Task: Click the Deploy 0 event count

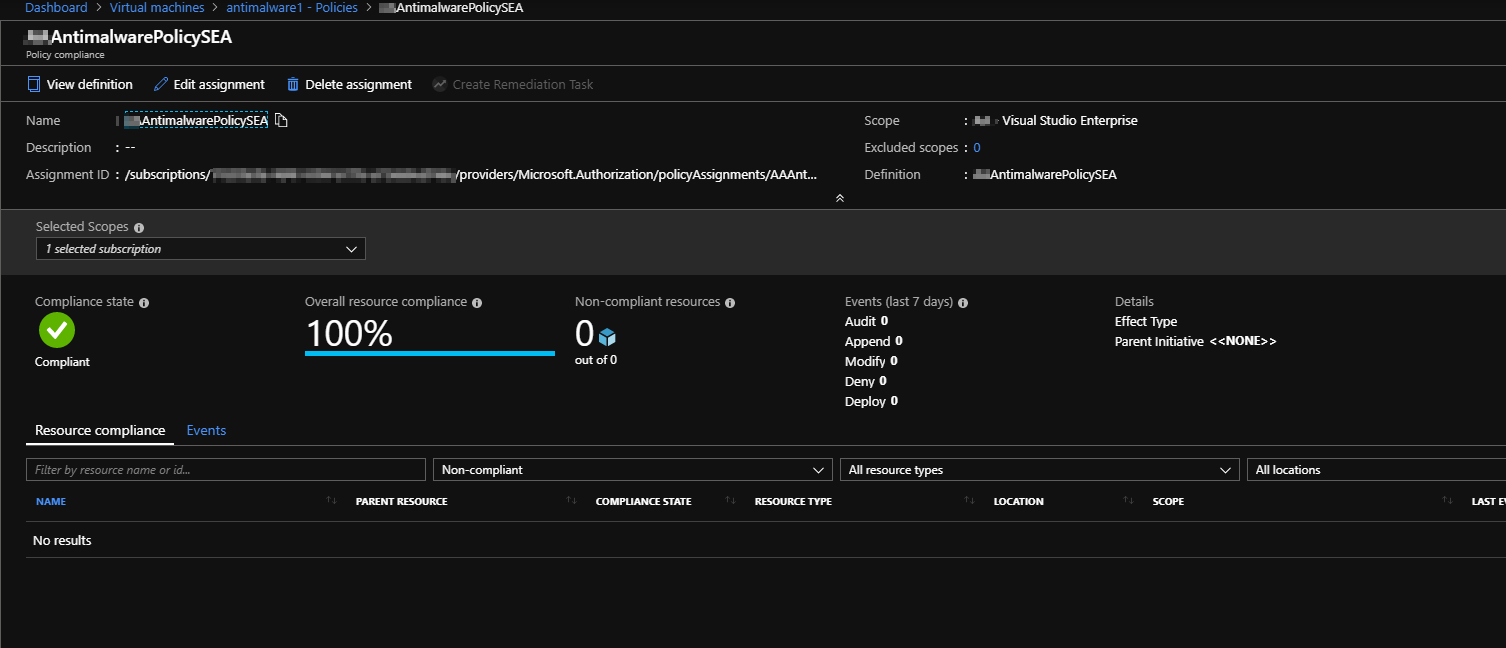Action: click(x=871, y=401)
